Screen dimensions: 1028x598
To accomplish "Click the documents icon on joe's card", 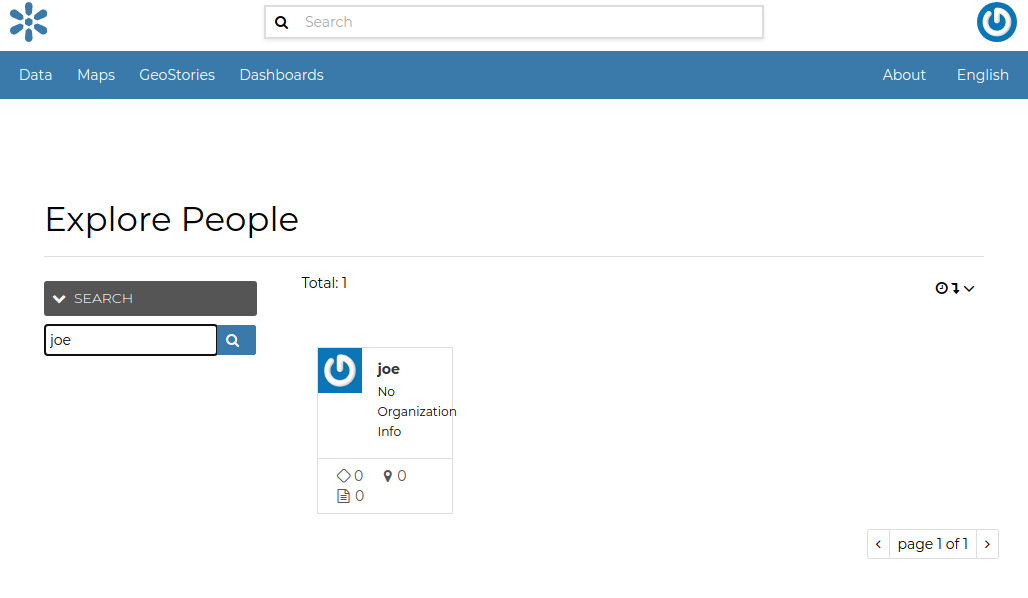I will (343, 495).
